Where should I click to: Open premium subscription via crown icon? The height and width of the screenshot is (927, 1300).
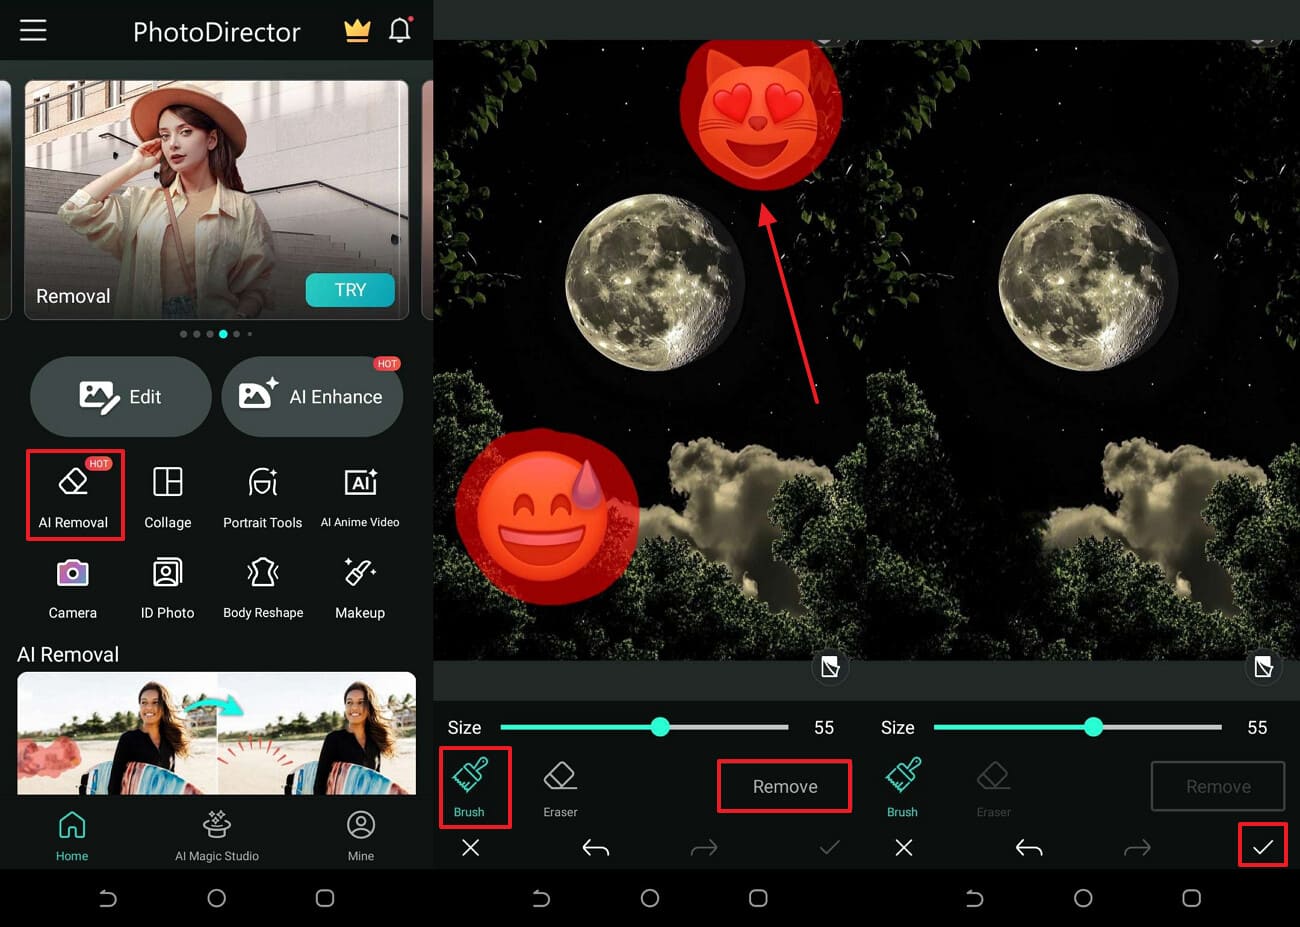tap(357, 30)
